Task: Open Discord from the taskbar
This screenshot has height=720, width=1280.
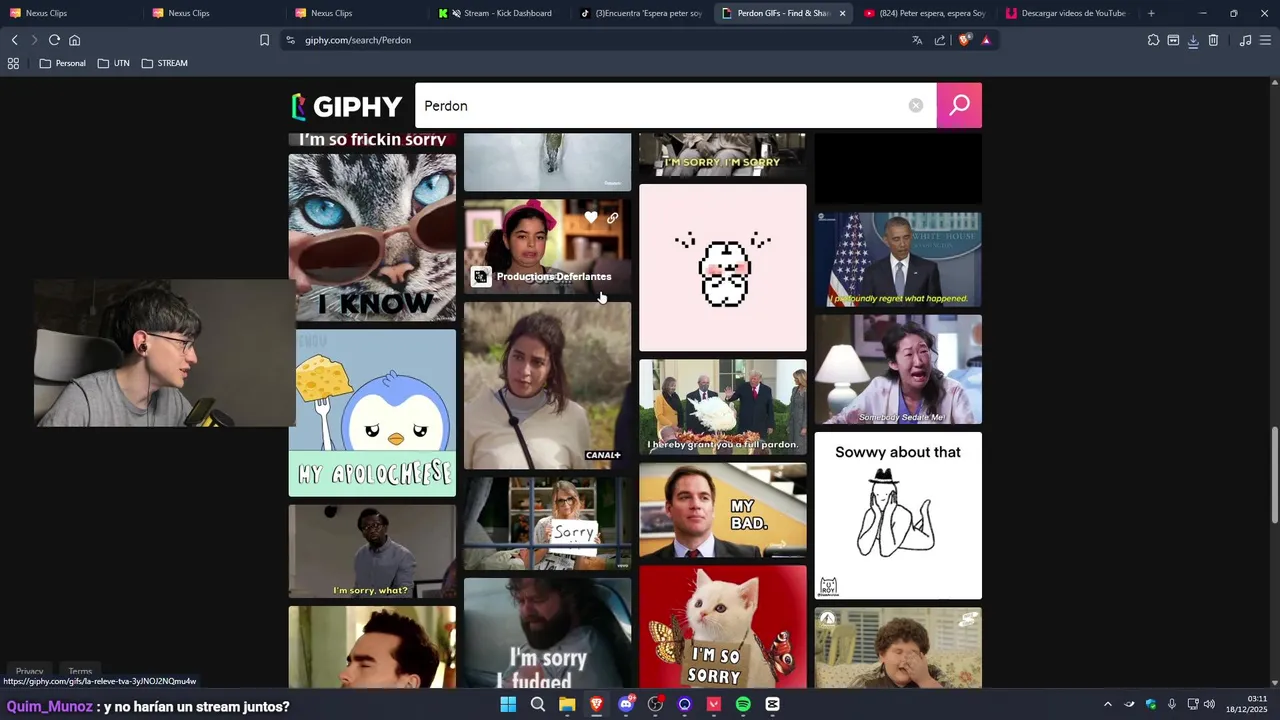Action: click(626, 704)
